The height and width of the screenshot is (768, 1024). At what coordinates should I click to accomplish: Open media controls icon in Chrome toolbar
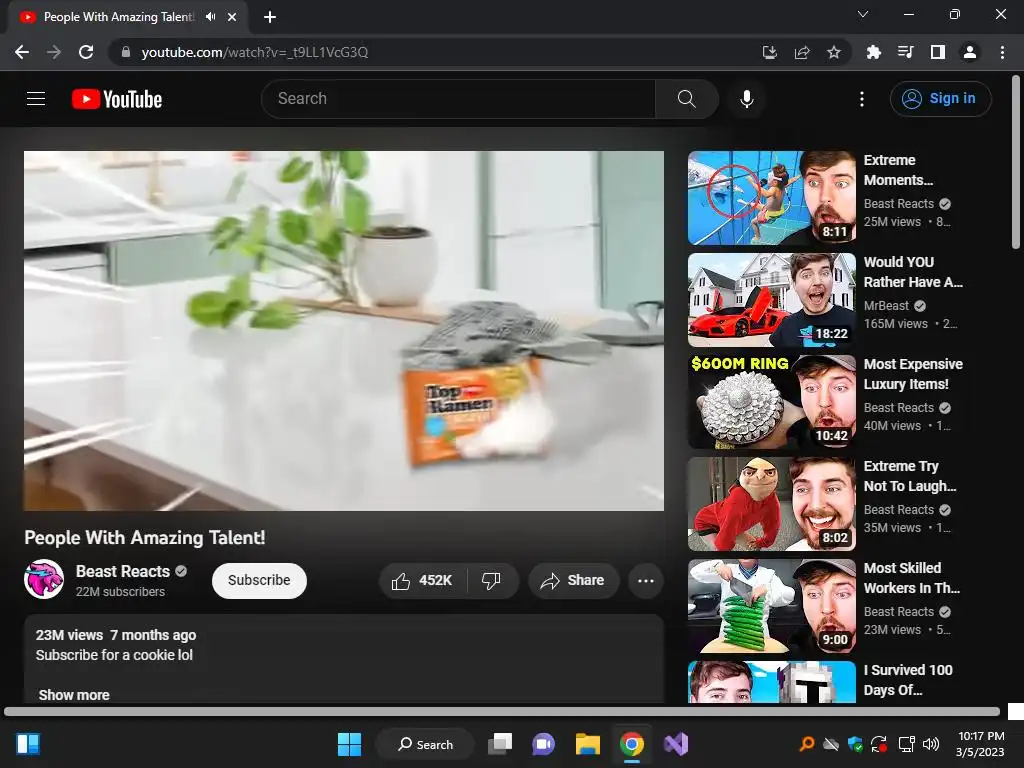click(x=906, y=52)
